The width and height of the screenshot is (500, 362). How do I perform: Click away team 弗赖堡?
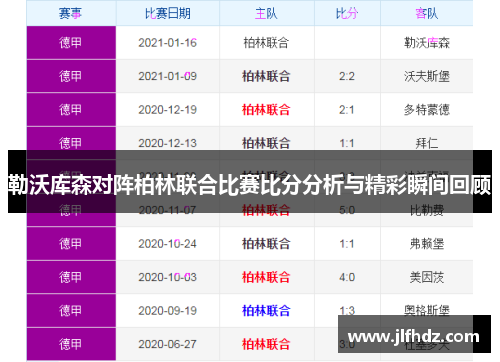tap(427, 244)
